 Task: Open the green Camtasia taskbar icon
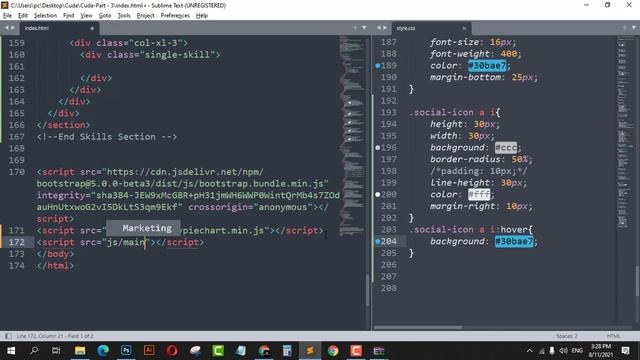point(218,351)
